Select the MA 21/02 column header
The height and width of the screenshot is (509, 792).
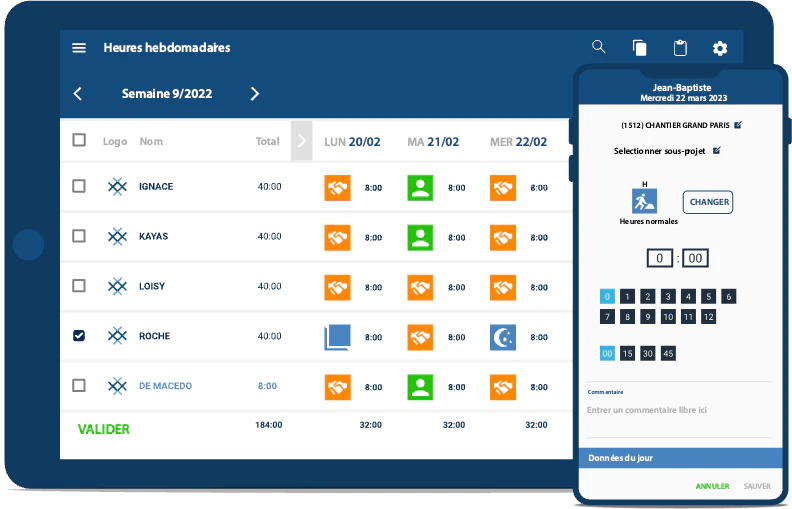pyautogui.click(x=433, y=142)
